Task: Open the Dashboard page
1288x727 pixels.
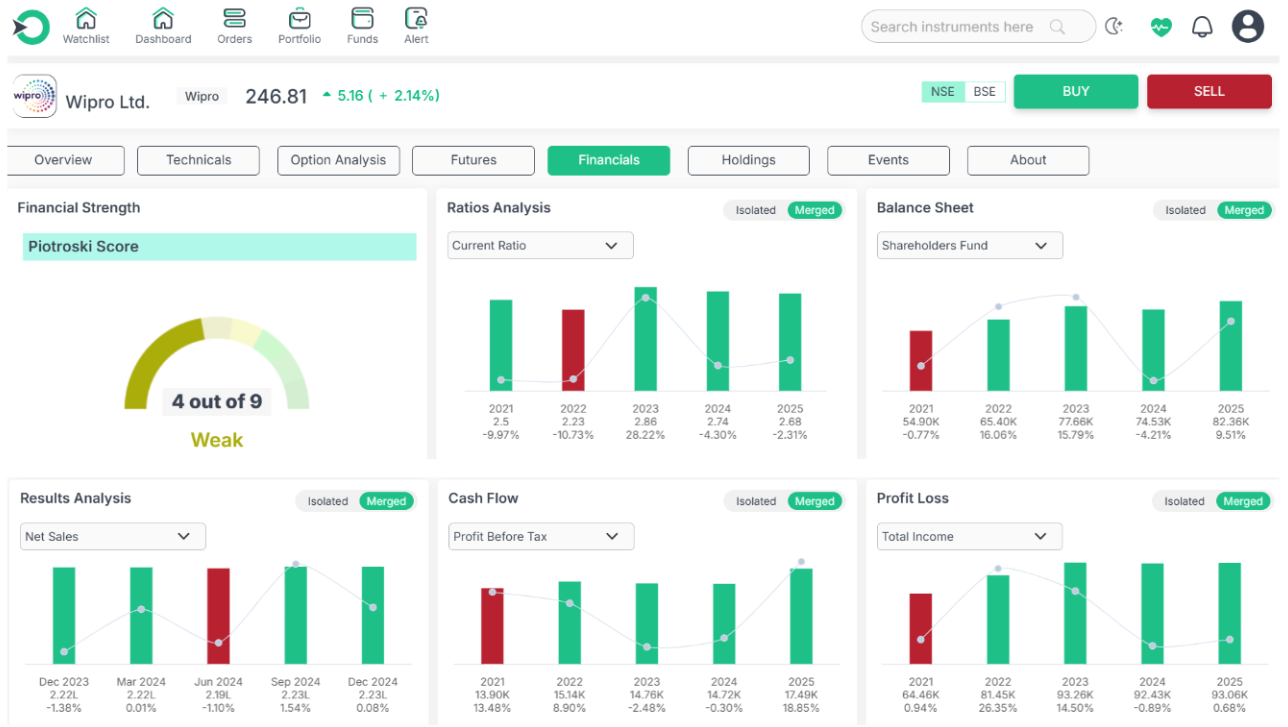Action: 163,26
